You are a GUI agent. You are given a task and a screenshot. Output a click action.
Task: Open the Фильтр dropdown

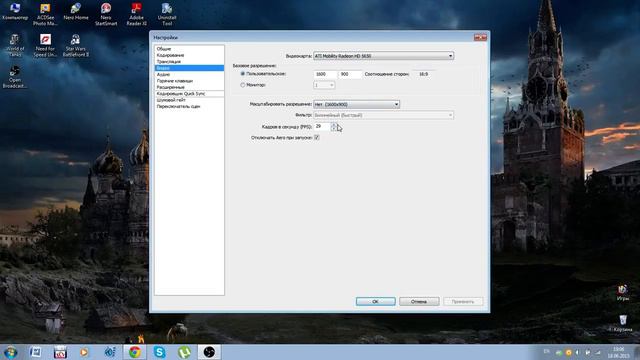point(383,115)
